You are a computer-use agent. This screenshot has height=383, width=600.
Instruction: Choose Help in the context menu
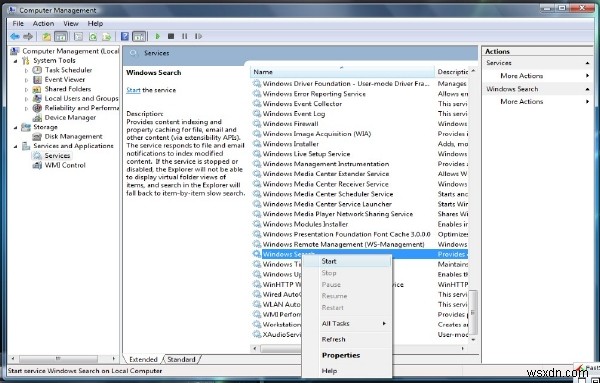(x=347, y=371)
